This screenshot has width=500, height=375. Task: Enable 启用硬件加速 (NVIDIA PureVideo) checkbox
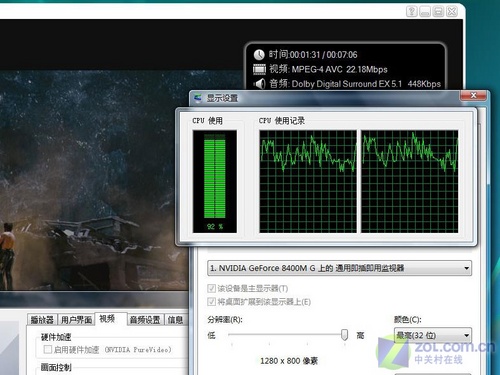click(x=48, y=349)
